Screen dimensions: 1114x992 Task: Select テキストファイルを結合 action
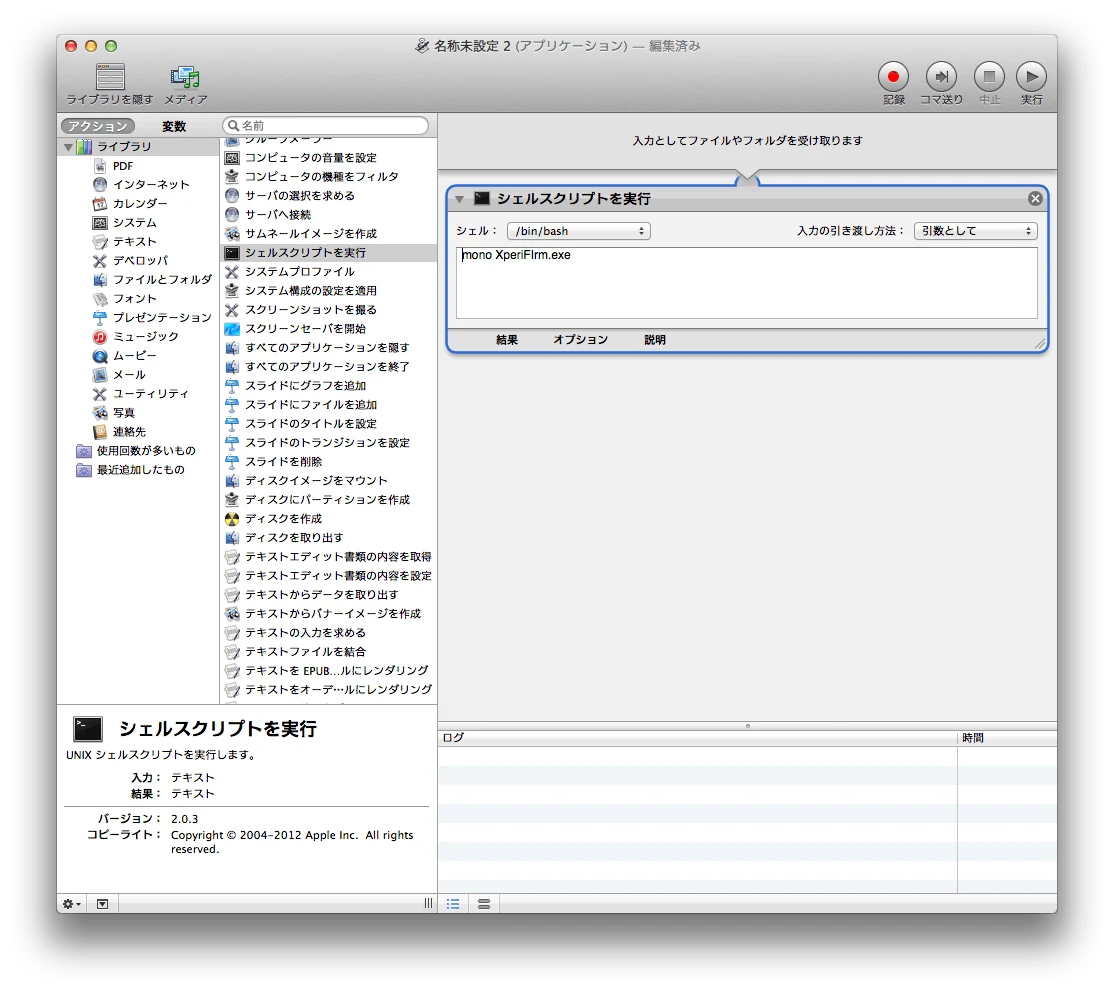point(305,652)
